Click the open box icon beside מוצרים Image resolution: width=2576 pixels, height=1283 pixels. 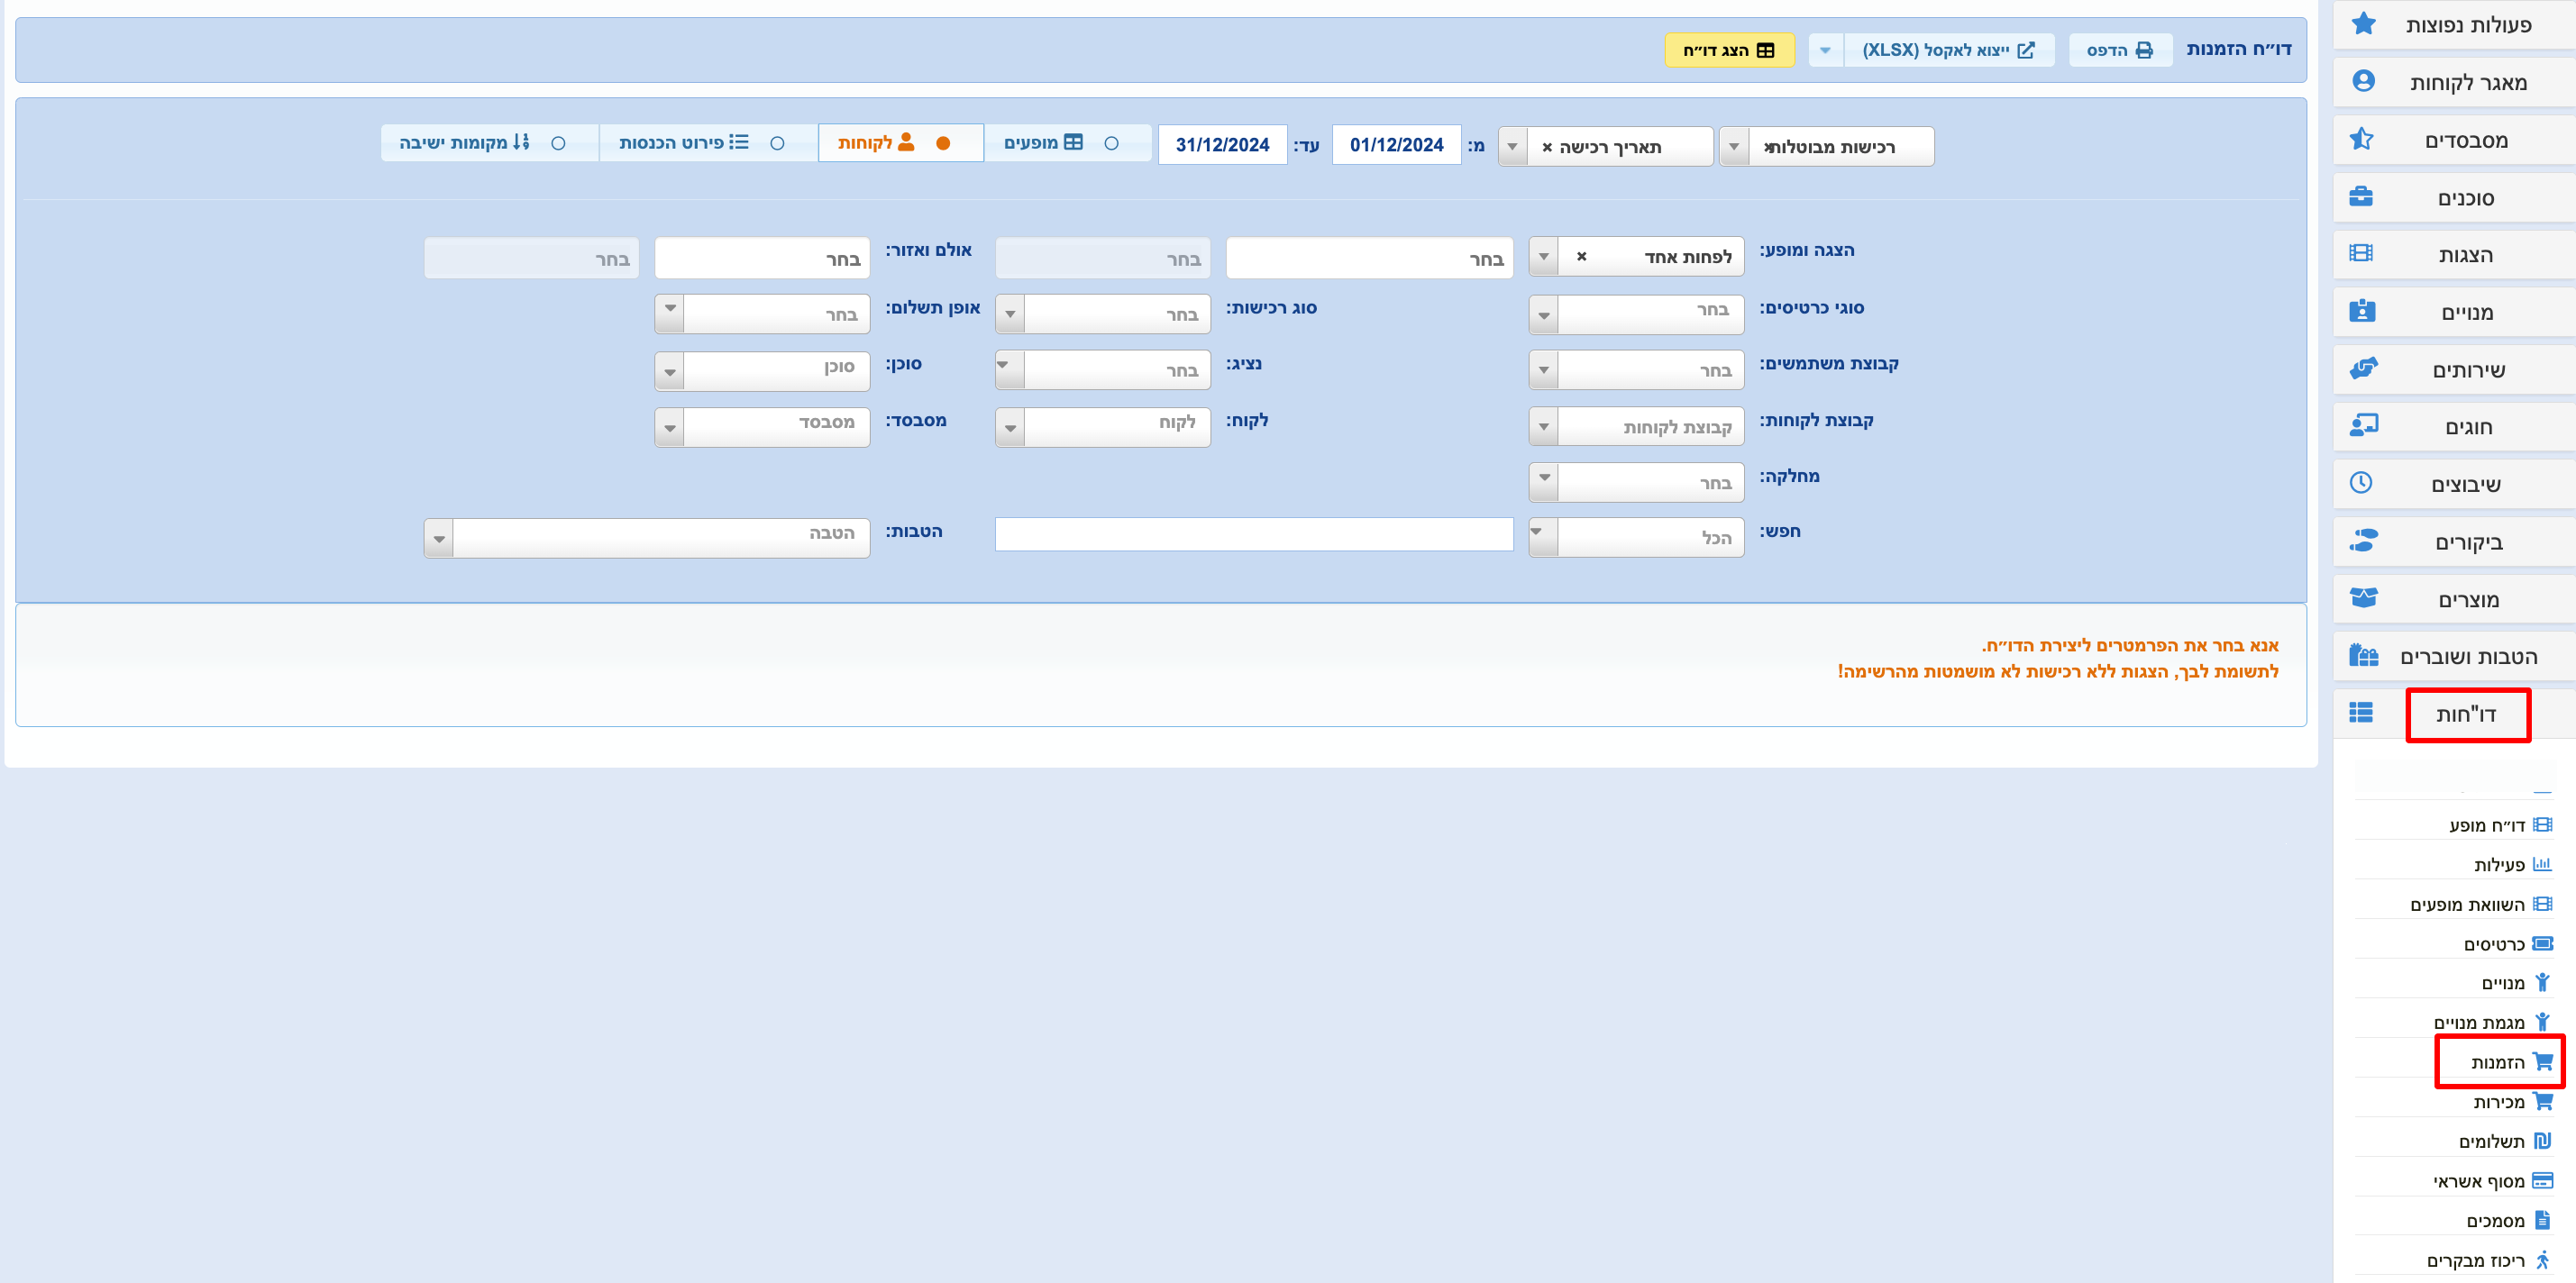(2363, 598)
